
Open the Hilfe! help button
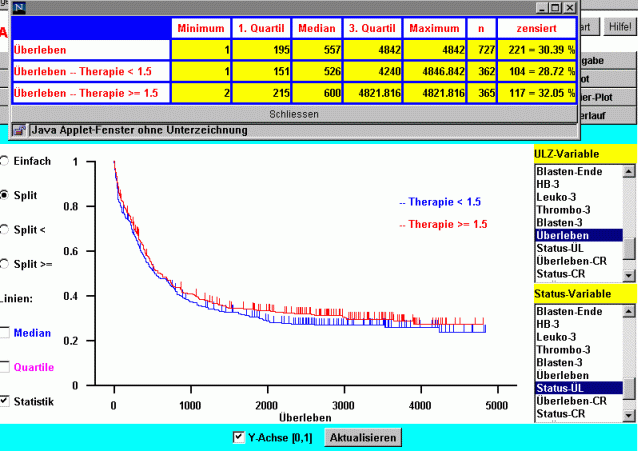(617, 26)
